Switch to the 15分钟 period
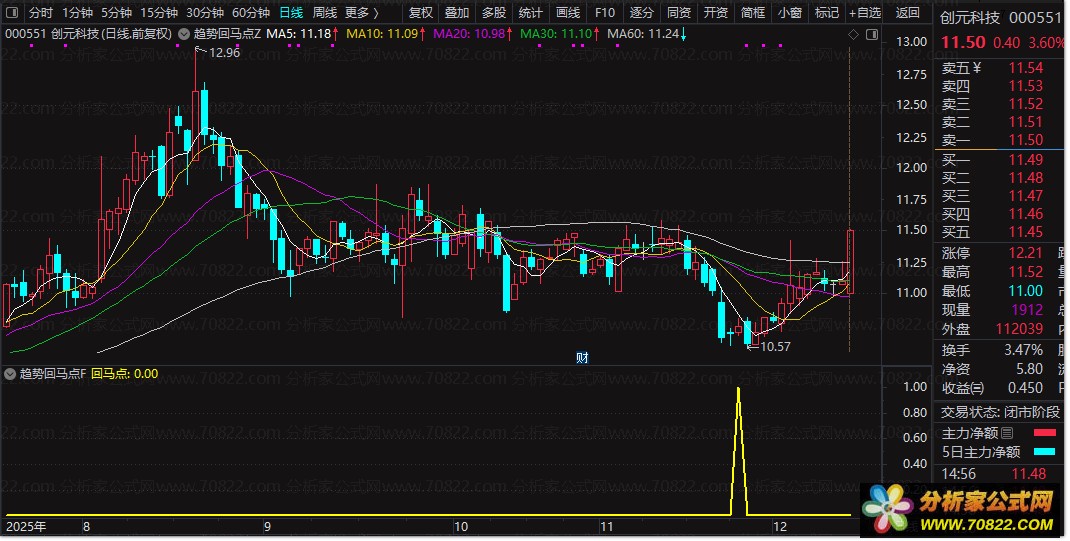1070x541 pixels. pyautogui.click(x=159, y=12)
